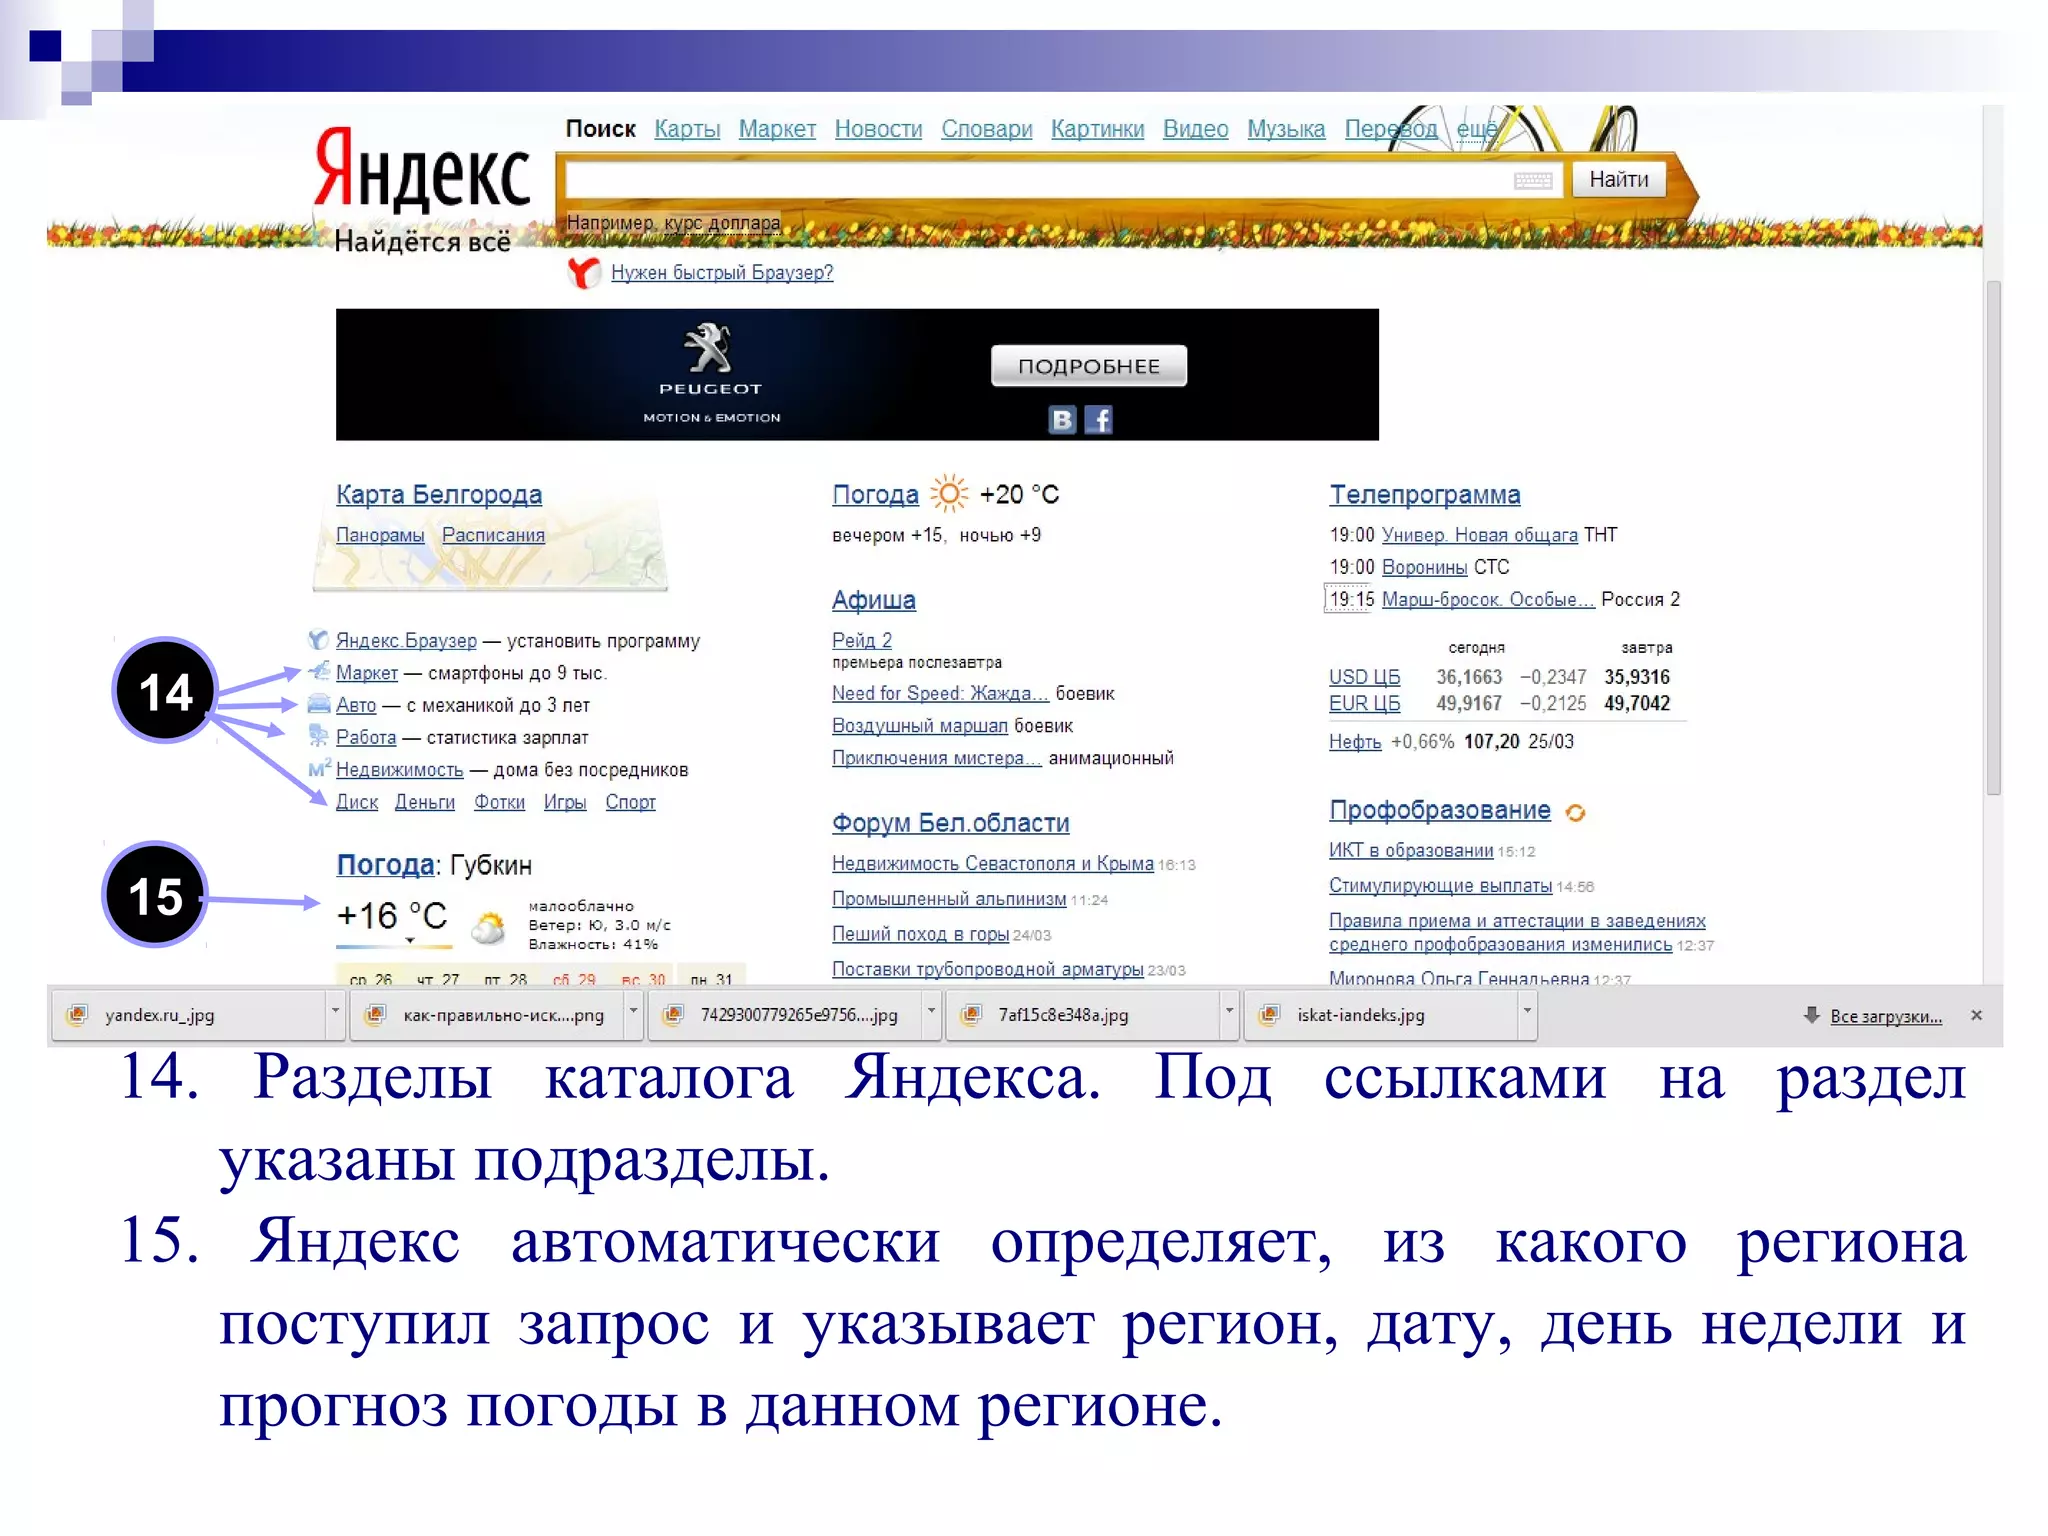
Task: Click the ИКТ в образовании link
Action: pos(1411,850)
